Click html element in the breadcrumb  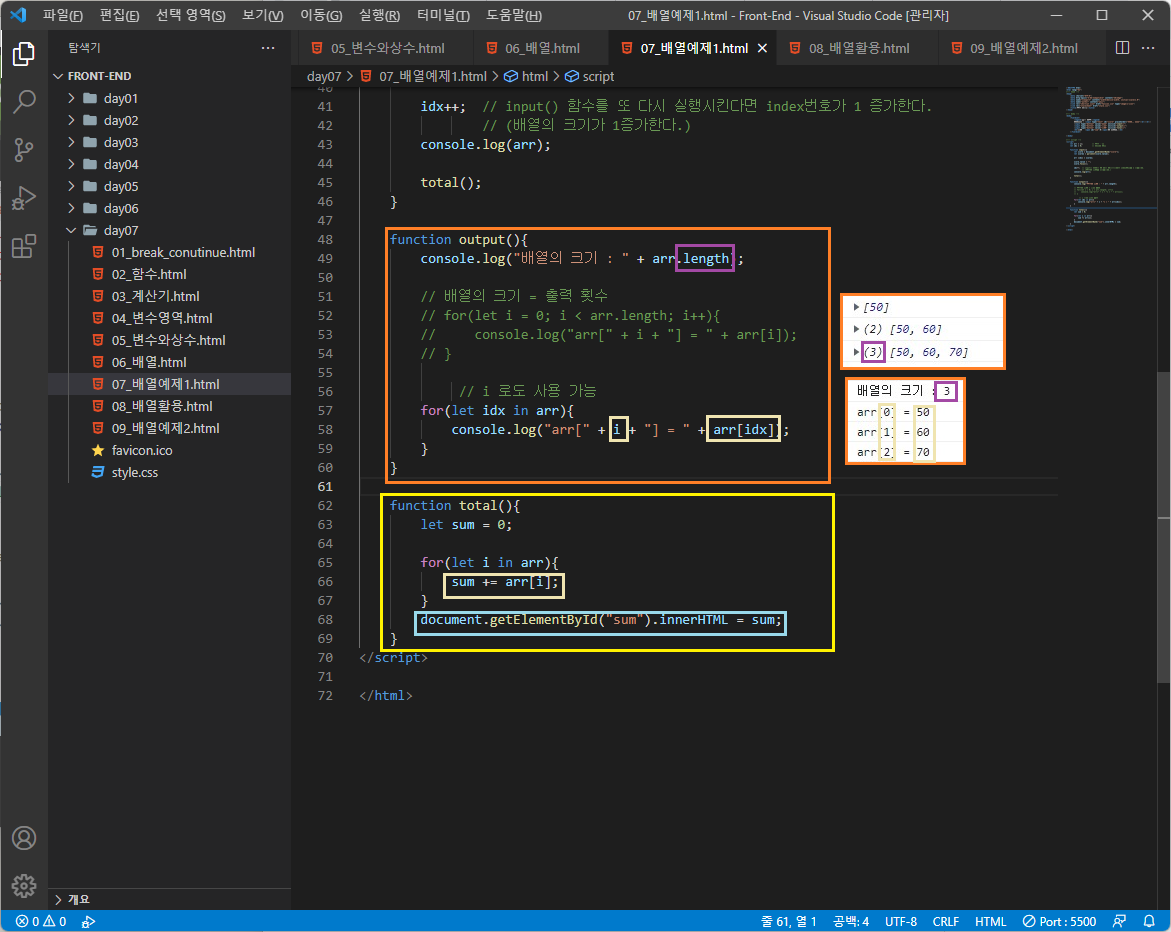click(x=527, y=77)
